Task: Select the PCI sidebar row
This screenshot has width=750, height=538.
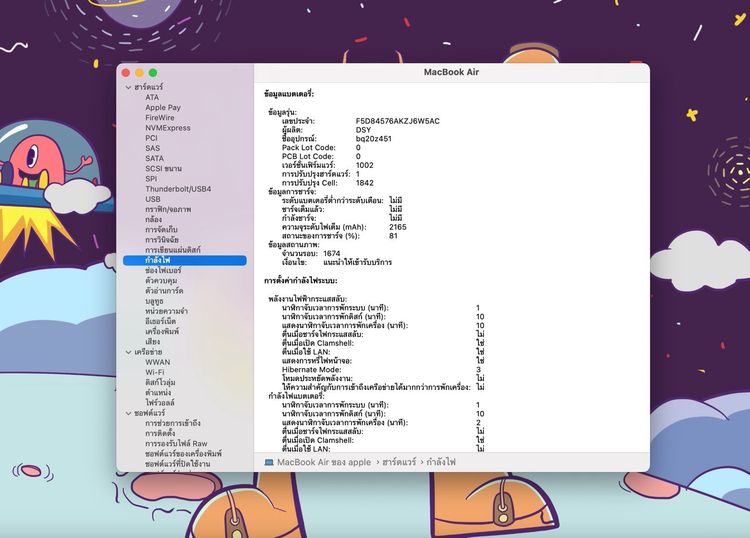Action: pyautogui.click(x=151, y=138)
